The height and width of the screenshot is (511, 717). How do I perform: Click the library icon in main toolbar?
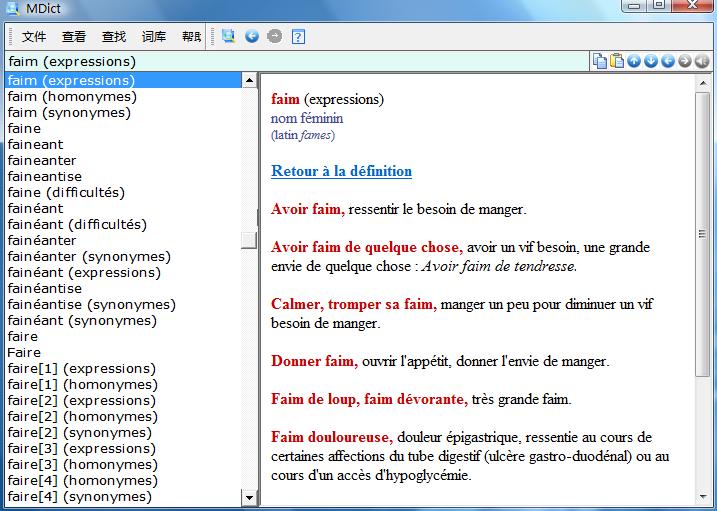pyautogui.click(x=229, y=37)
